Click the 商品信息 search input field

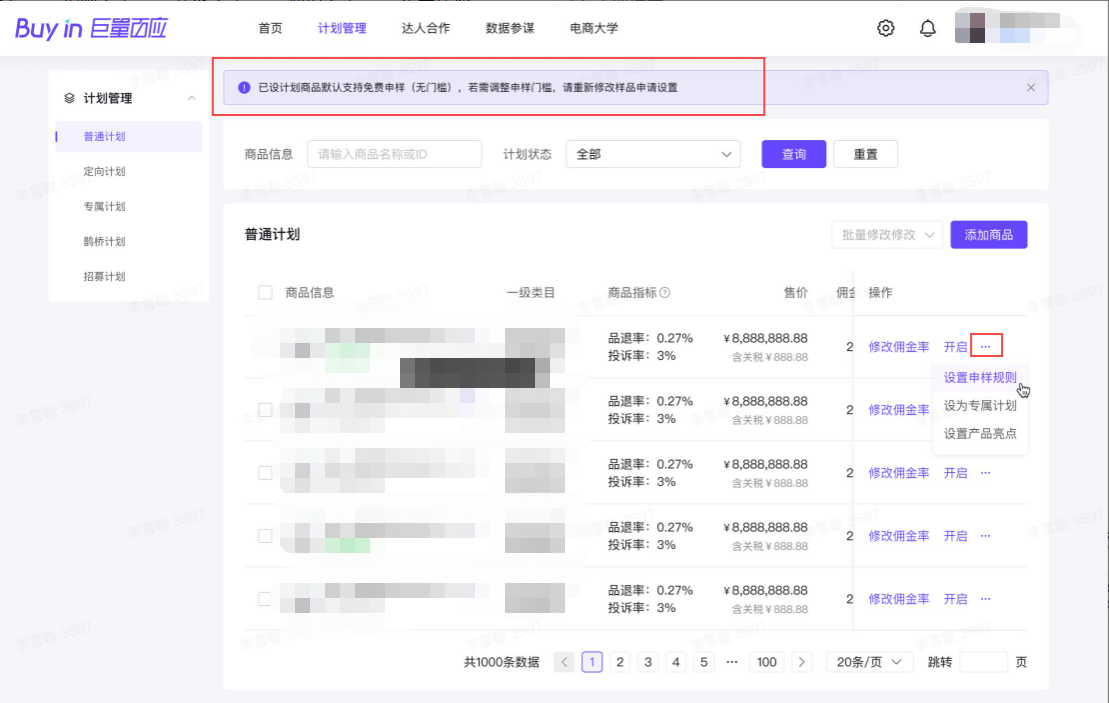click(x=394, y=154)
